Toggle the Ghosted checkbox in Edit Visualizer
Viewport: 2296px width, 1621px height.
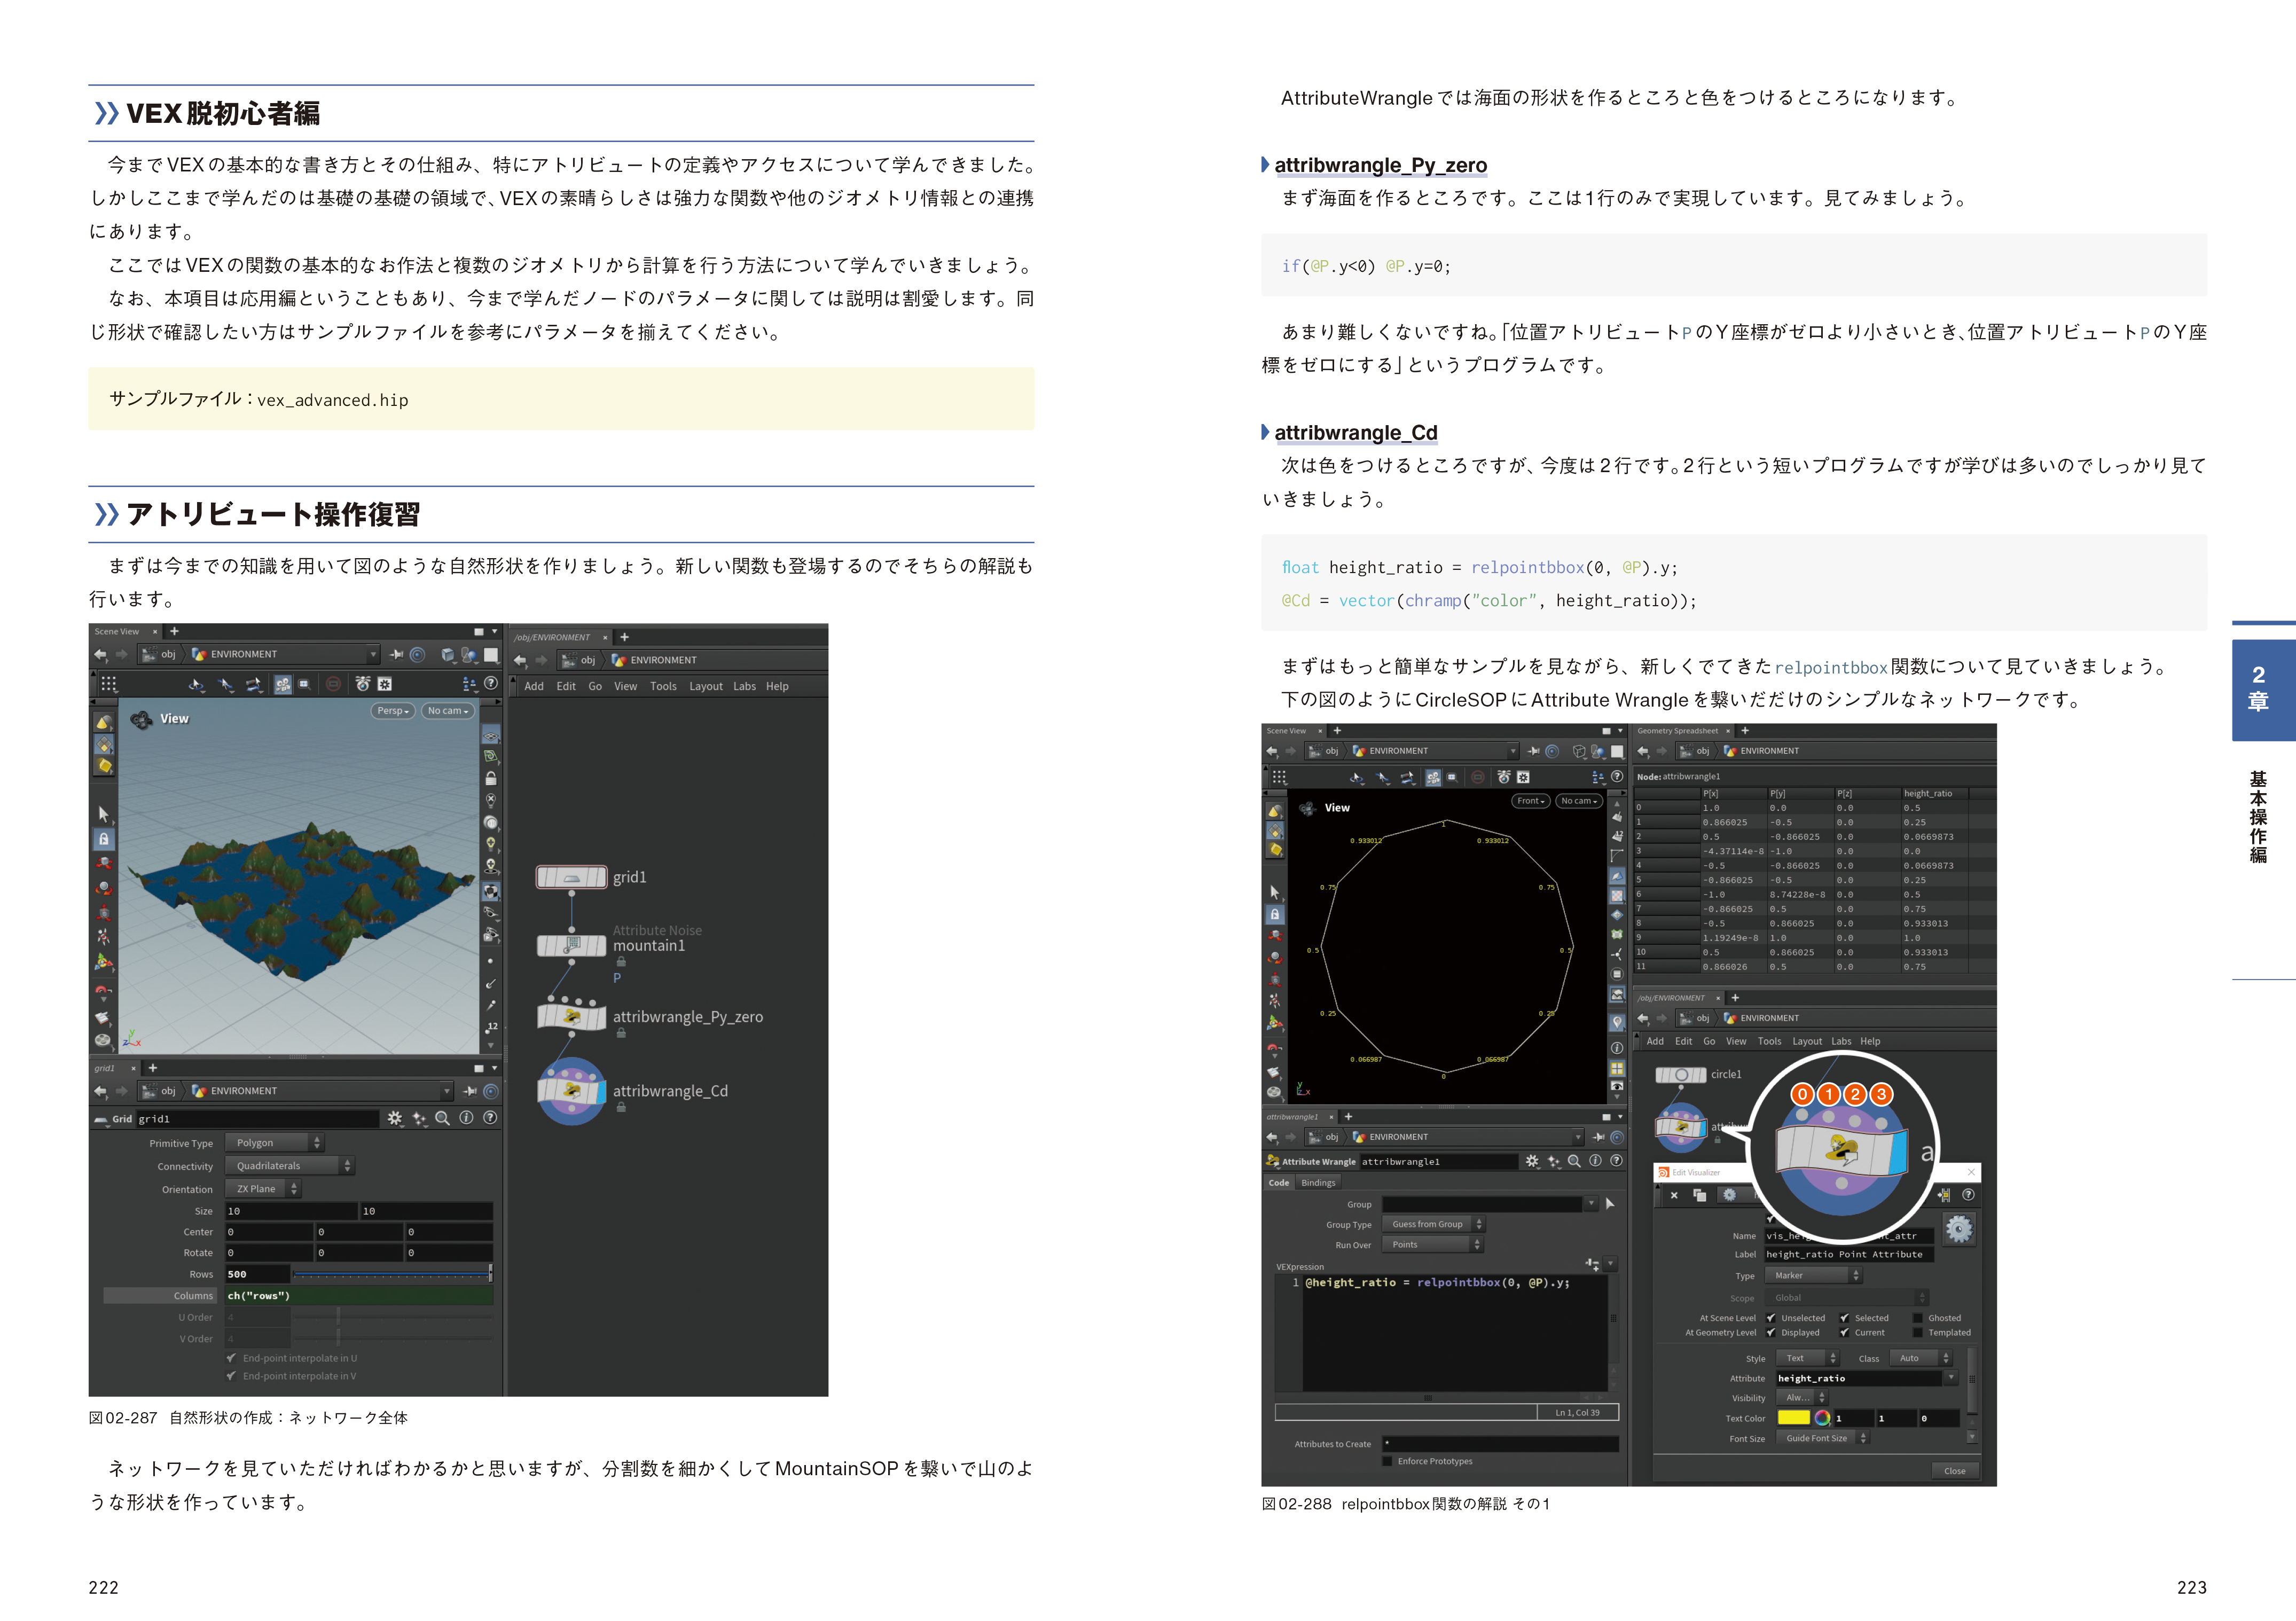1918,1318
